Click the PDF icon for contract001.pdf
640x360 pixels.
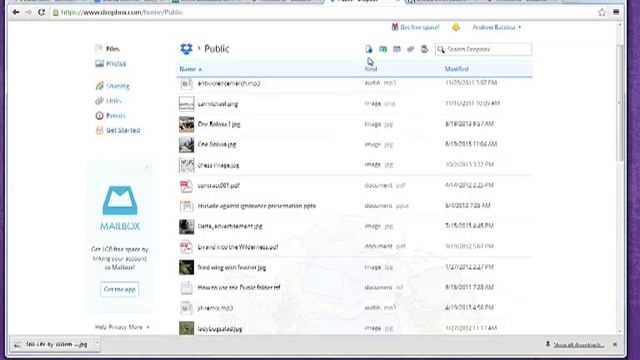click(187, 186)
